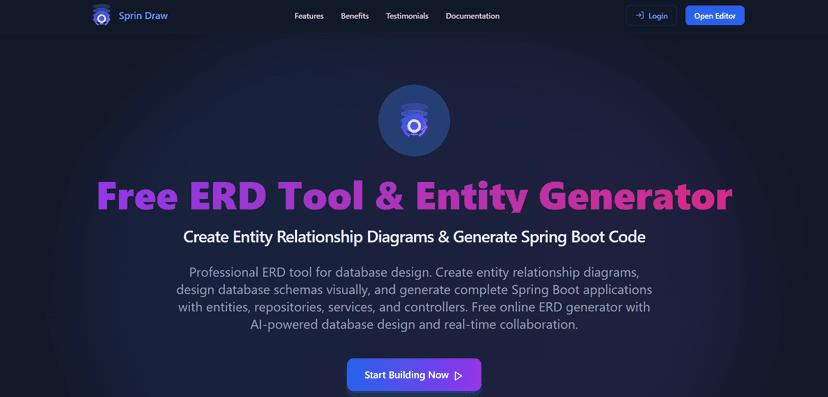
Task: Jump to Testimonials in navbar
Action: coord(407,16)
